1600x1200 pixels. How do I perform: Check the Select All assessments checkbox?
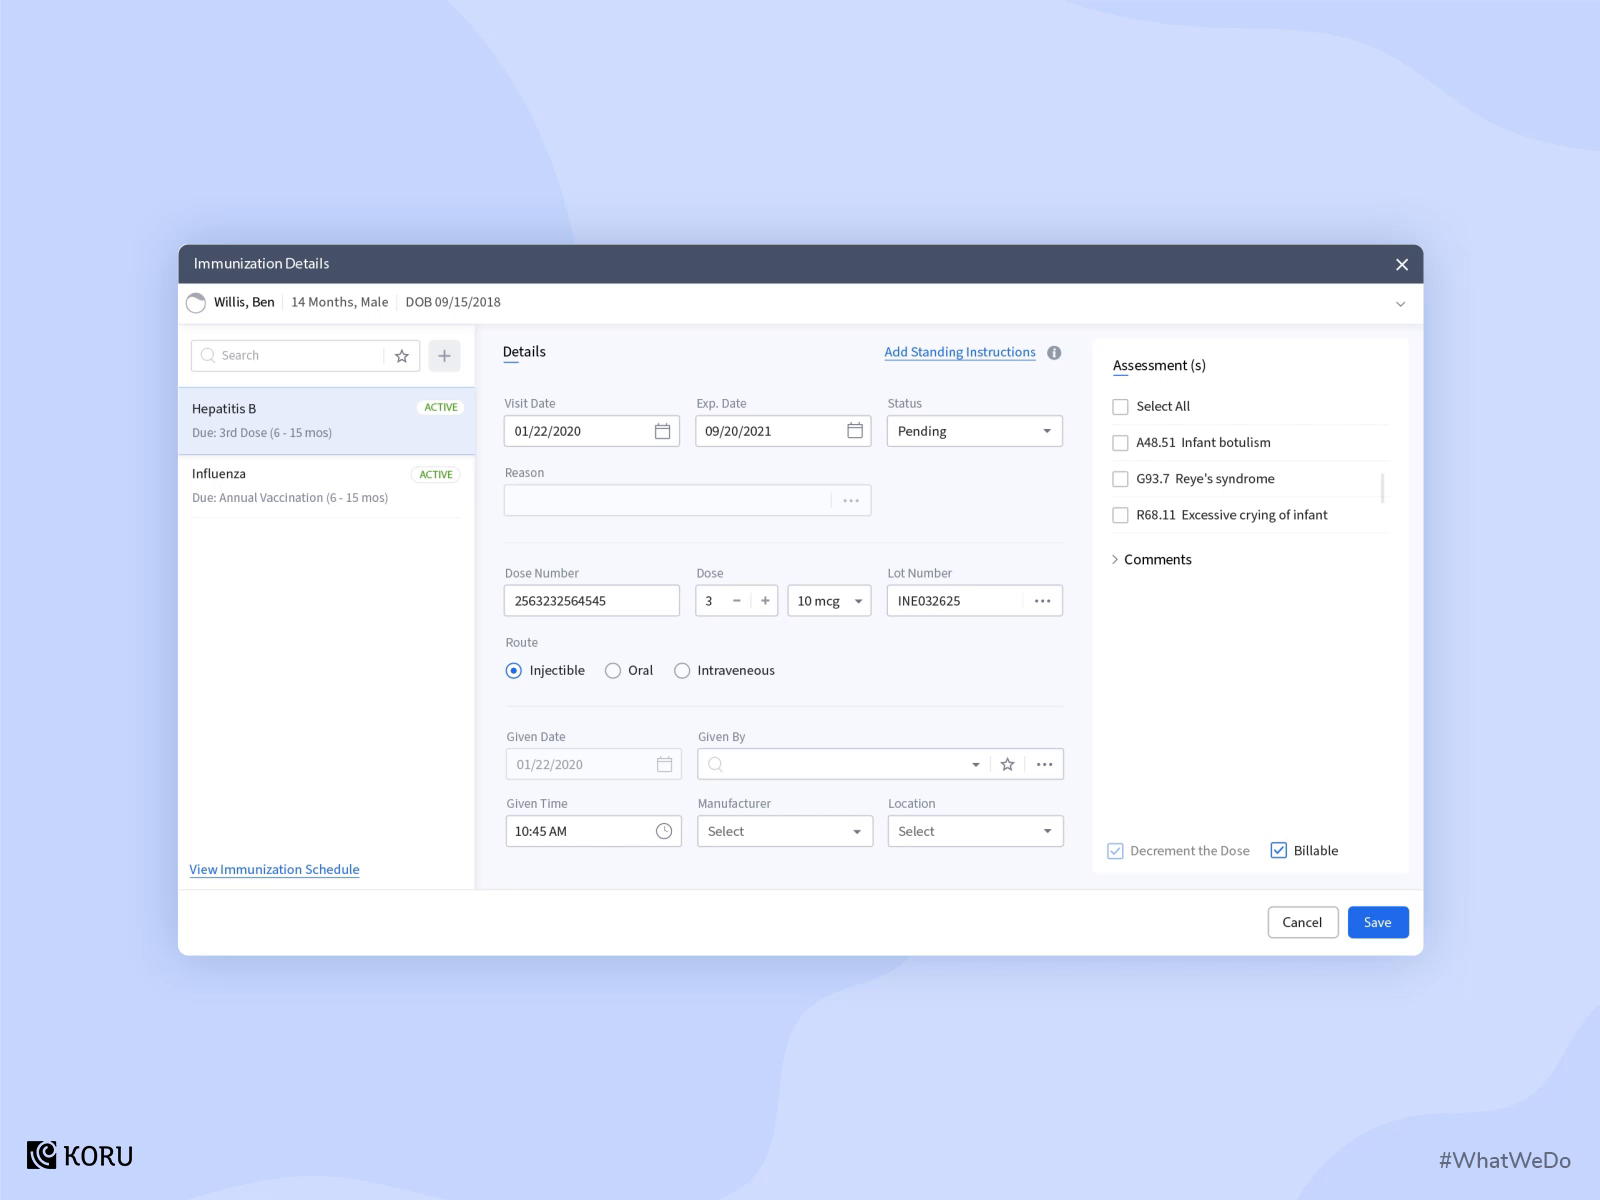[1120, 406]
